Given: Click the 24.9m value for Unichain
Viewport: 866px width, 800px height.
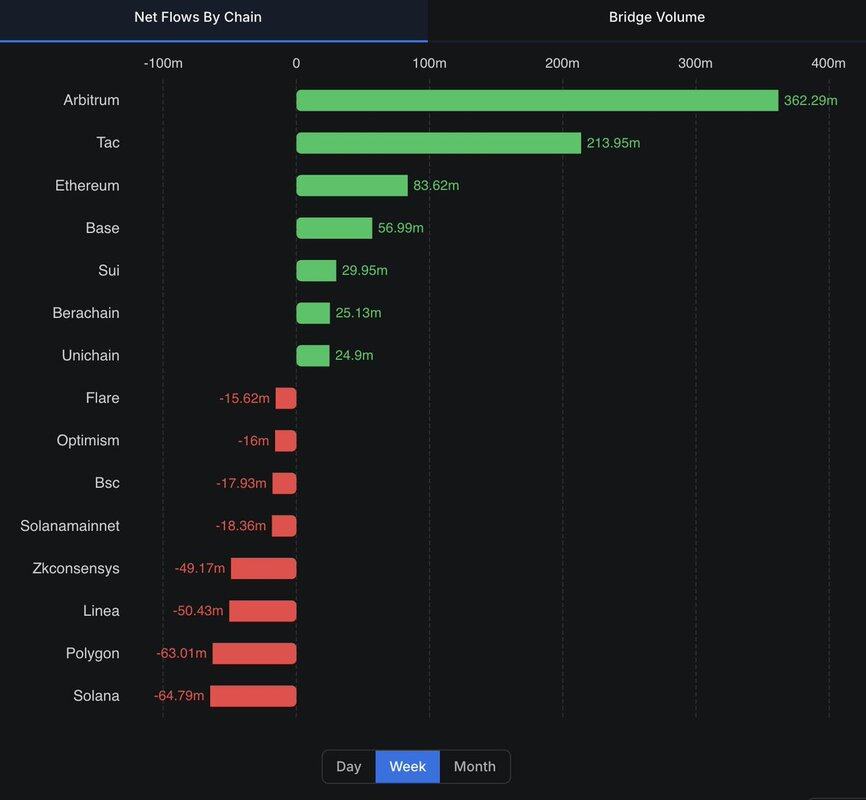Looking at the screenshot, I should 354,356.
